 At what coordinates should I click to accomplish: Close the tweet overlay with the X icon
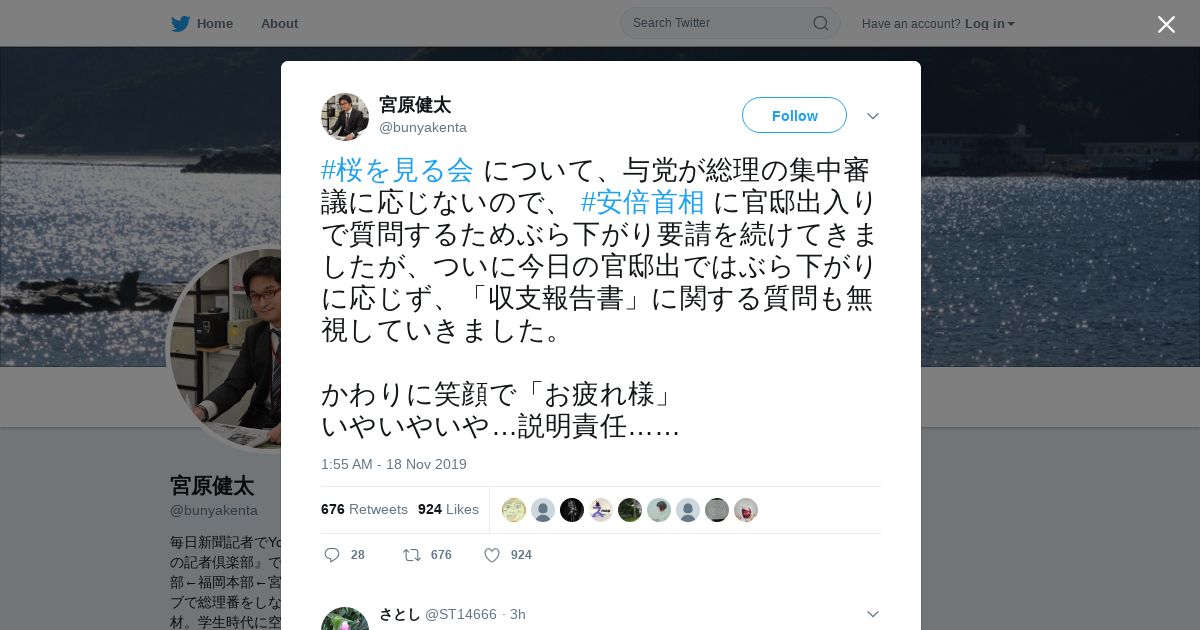(x=1166, y=24)
